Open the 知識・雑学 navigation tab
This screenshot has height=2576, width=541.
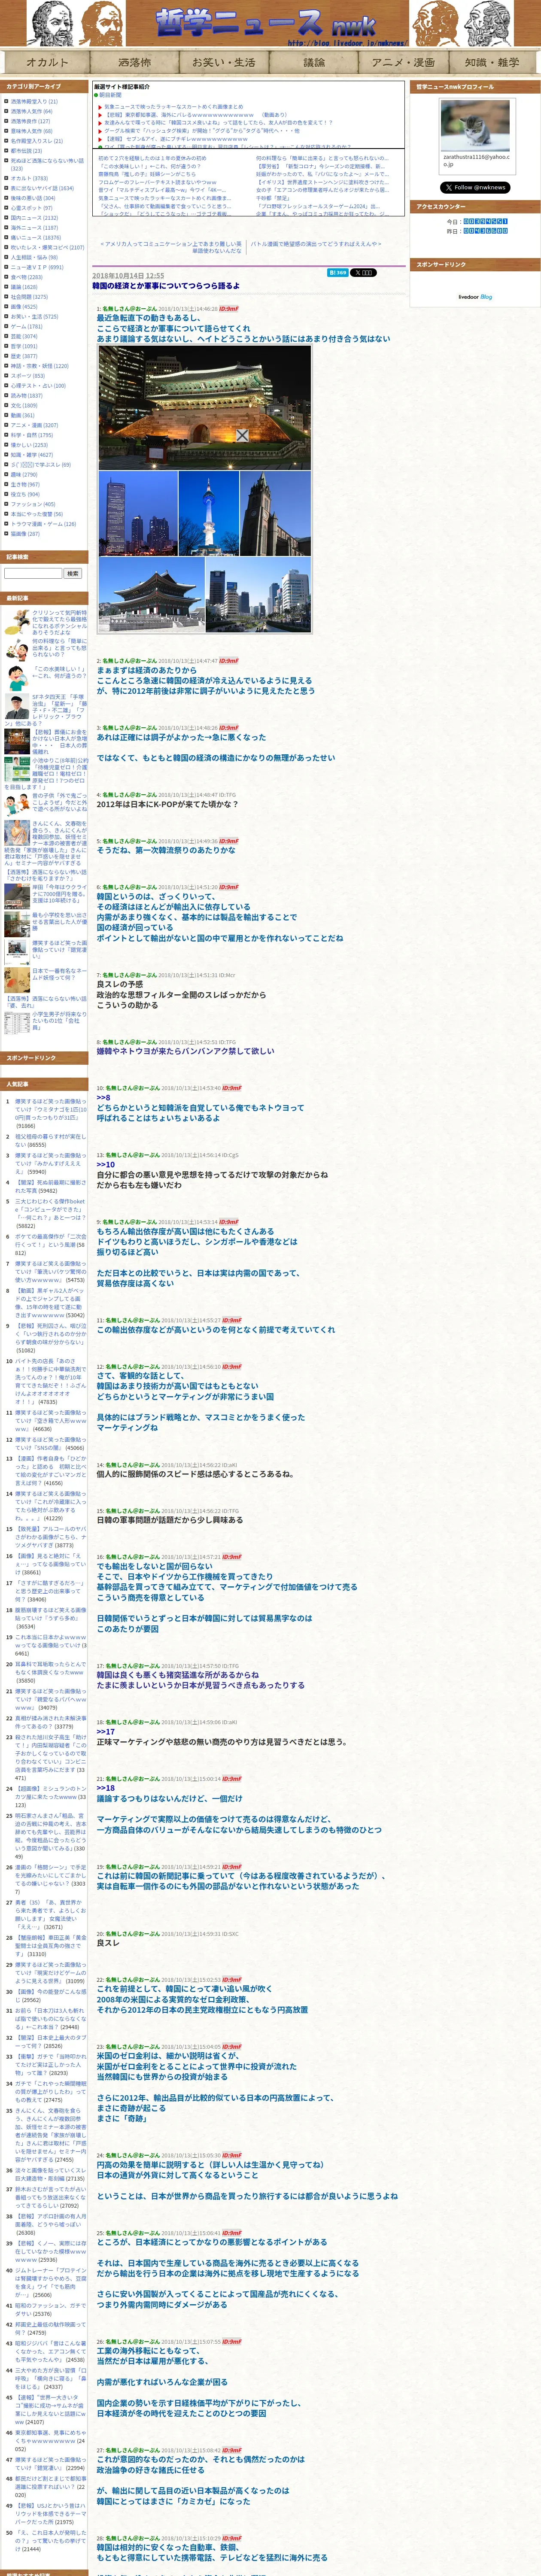point(492,62)
